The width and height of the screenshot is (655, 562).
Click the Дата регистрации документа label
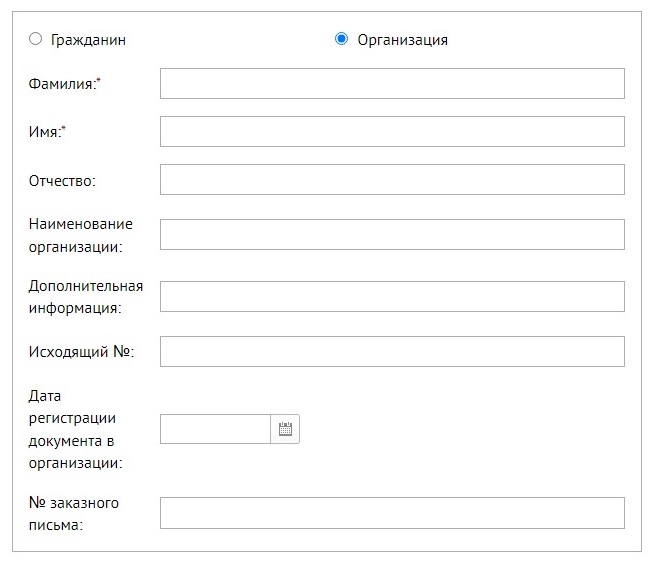(x=75, y=429)
